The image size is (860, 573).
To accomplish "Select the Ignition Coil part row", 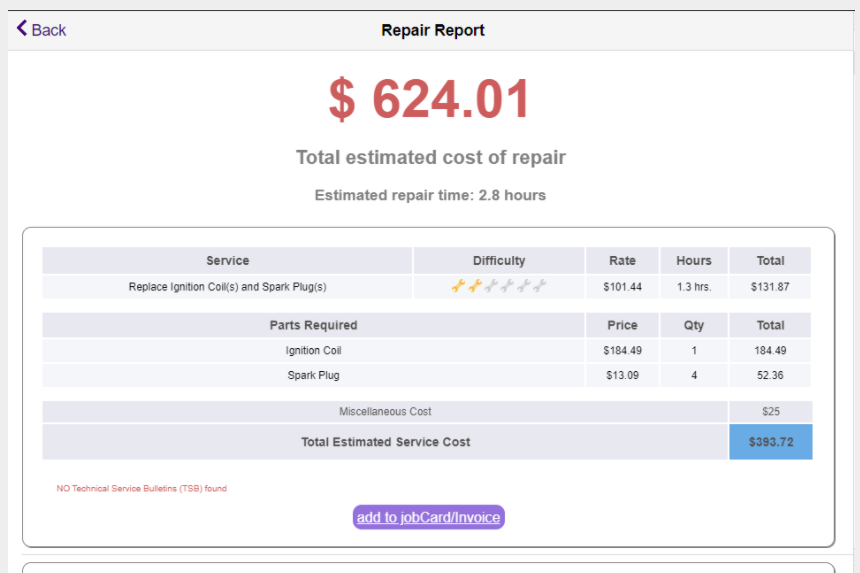I will point(313,351).
